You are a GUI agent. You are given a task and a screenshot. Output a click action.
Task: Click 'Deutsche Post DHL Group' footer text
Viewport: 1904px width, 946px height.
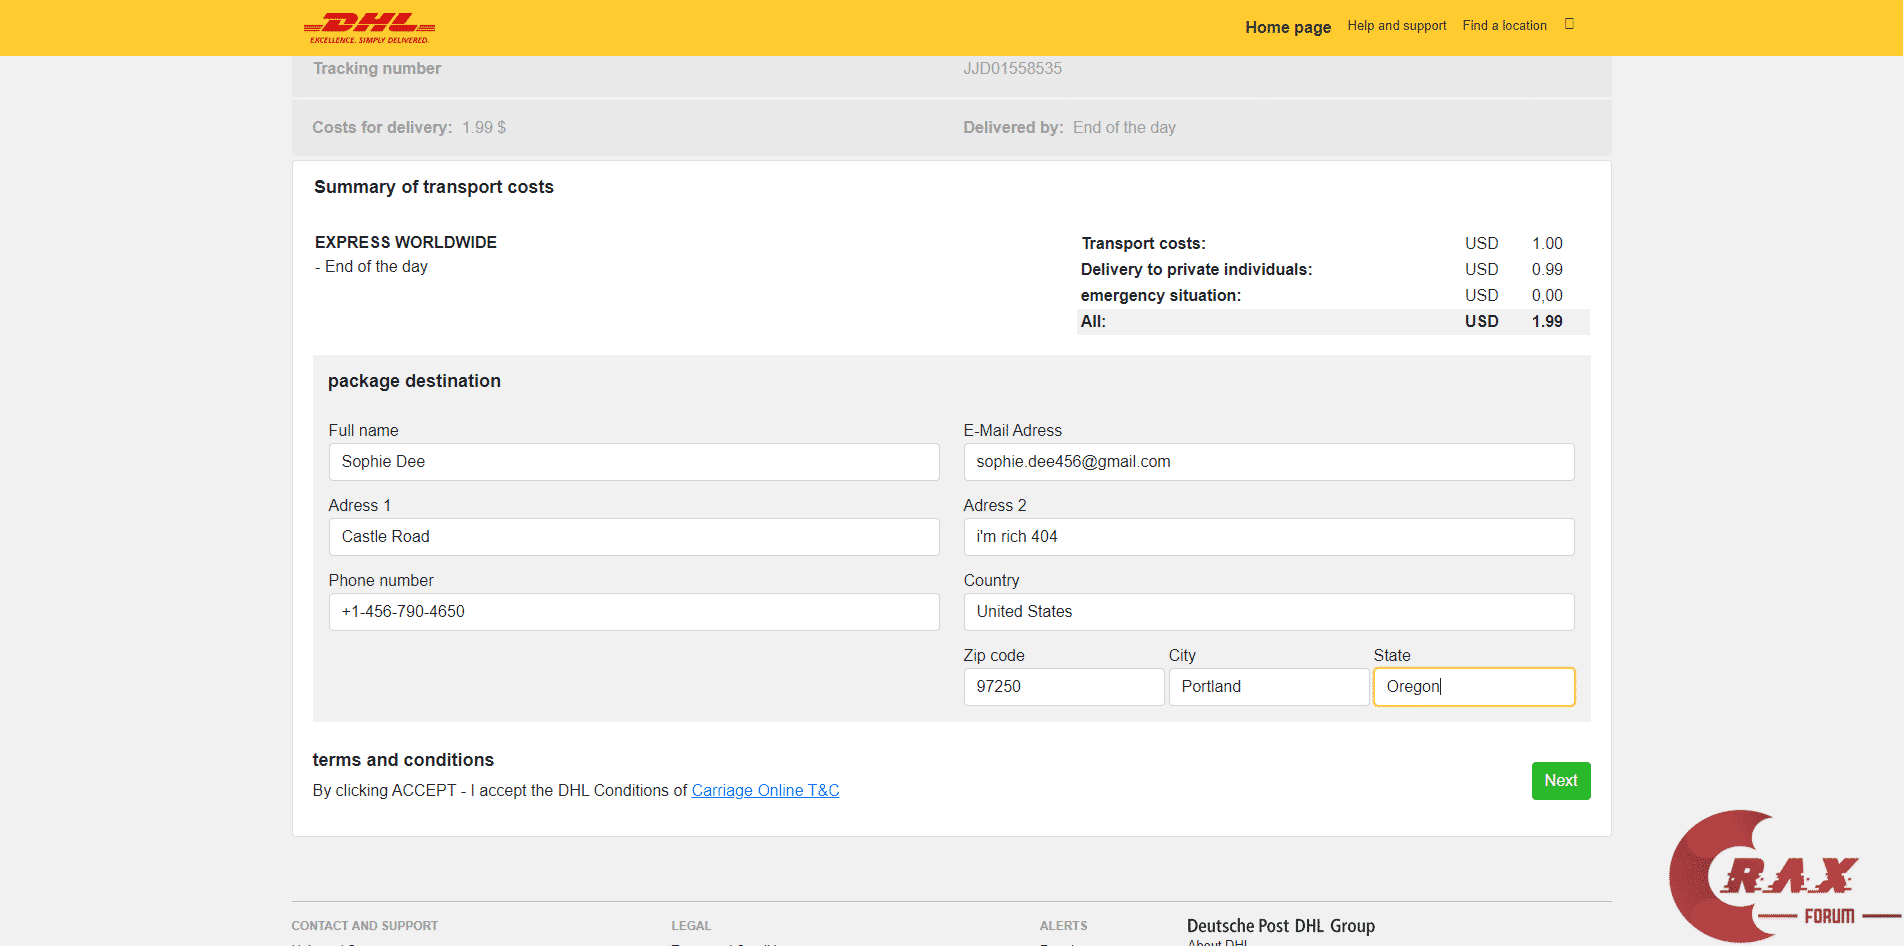coord(1280,926)
